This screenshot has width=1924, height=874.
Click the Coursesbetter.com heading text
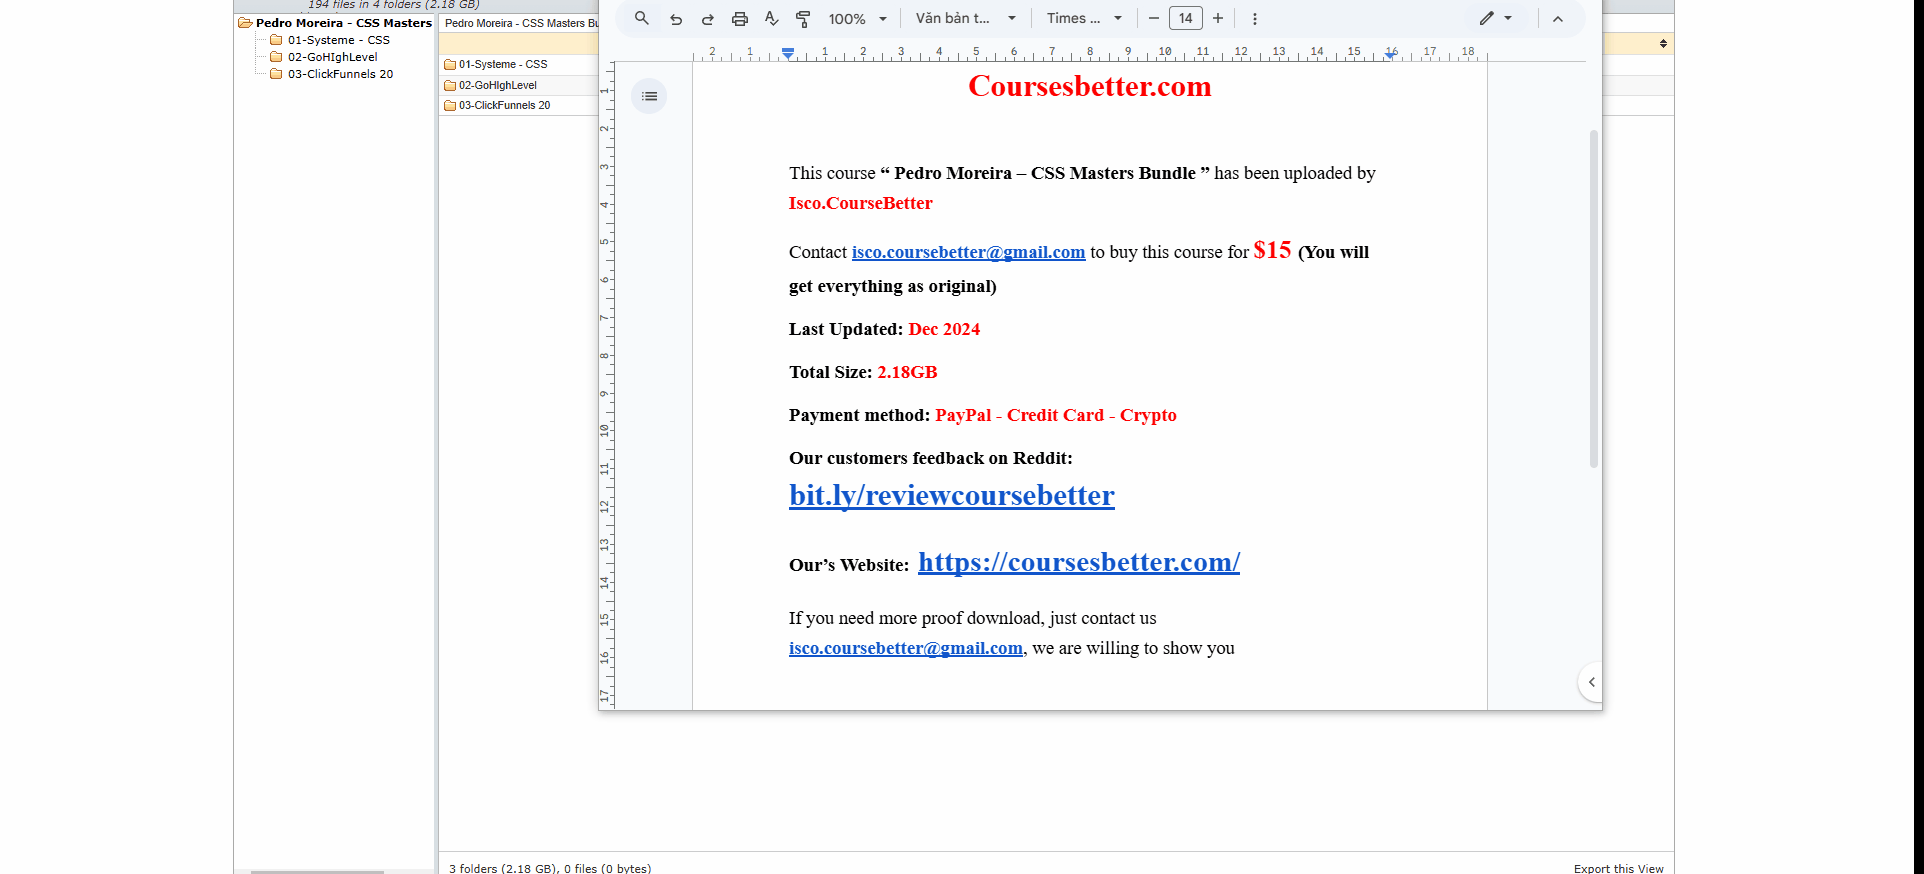click(x=1090, y=87)
